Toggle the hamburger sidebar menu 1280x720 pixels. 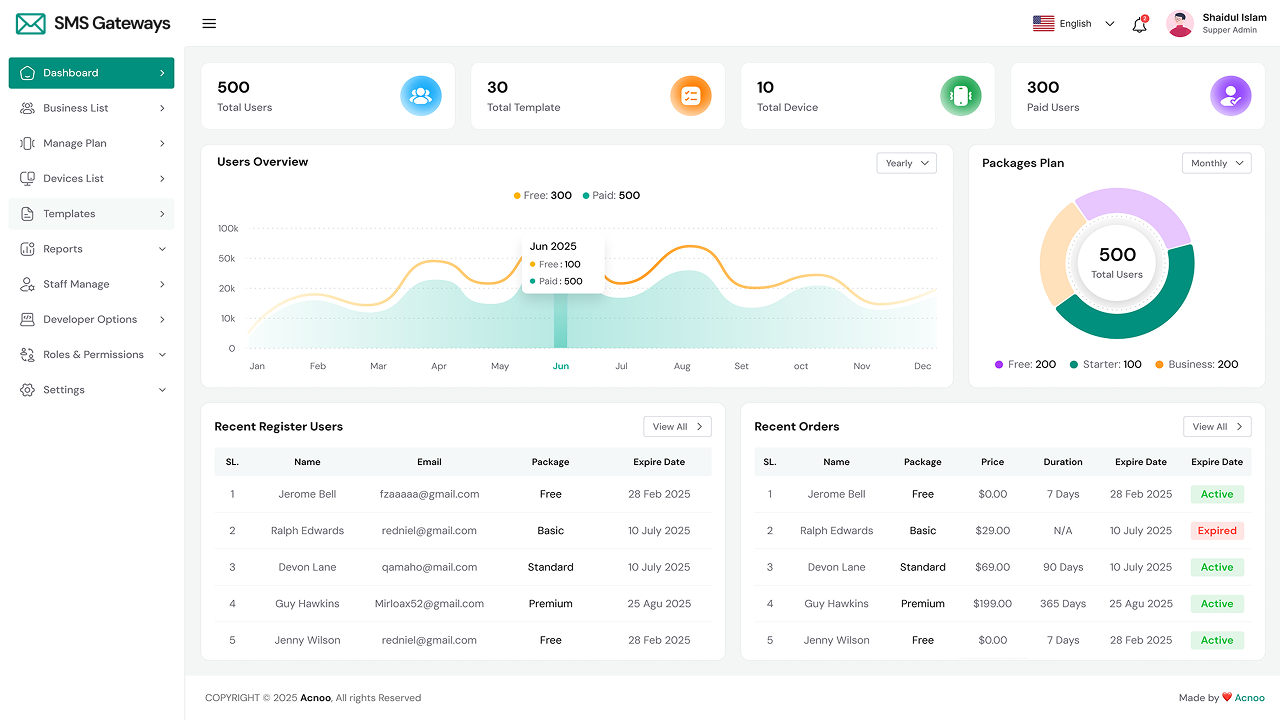(x=209, y=24)
